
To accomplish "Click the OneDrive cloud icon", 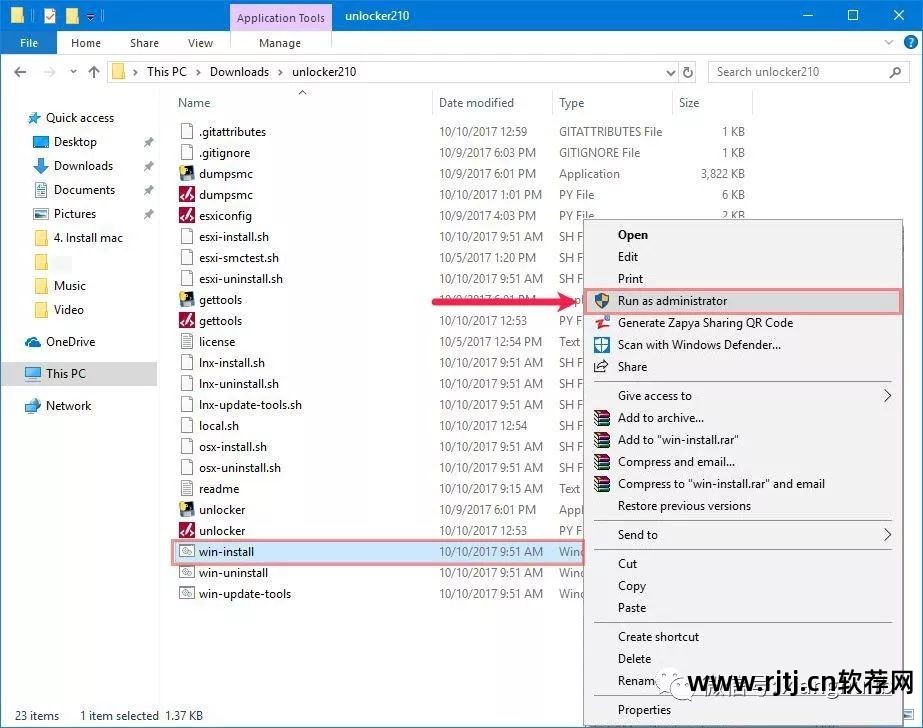I will pyautogui.click(x=33, y=342).
